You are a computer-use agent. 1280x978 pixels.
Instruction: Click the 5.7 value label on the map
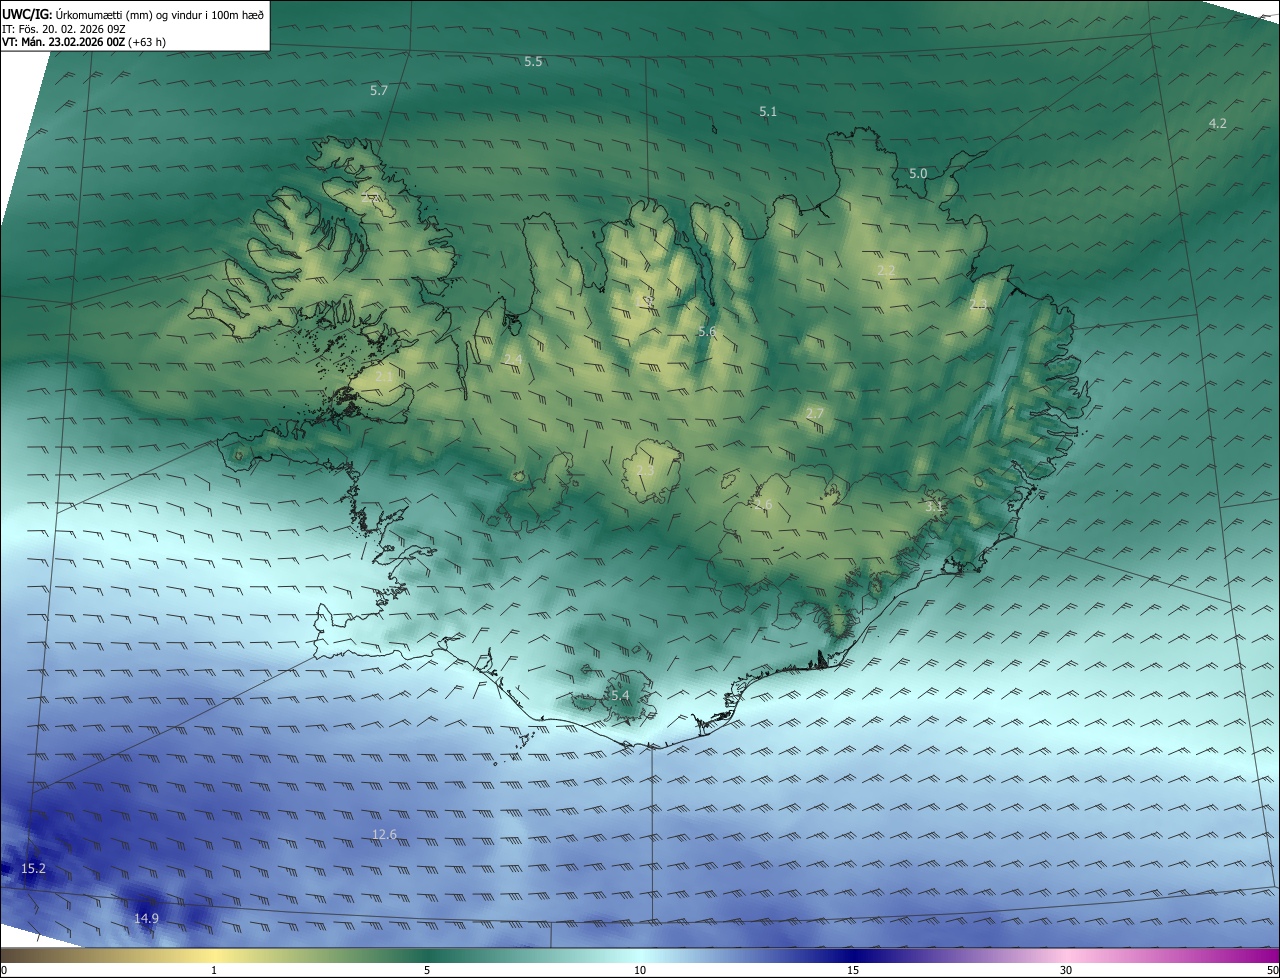coord(379,90)
